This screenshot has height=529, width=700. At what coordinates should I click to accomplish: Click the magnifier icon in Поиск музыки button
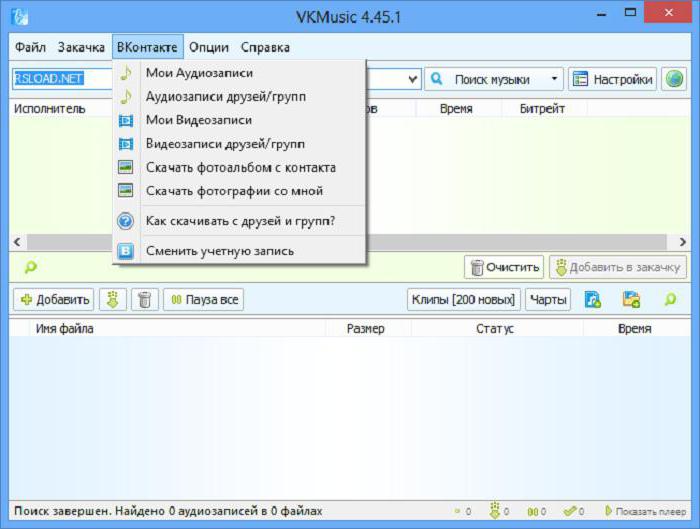tap(437, 79)
